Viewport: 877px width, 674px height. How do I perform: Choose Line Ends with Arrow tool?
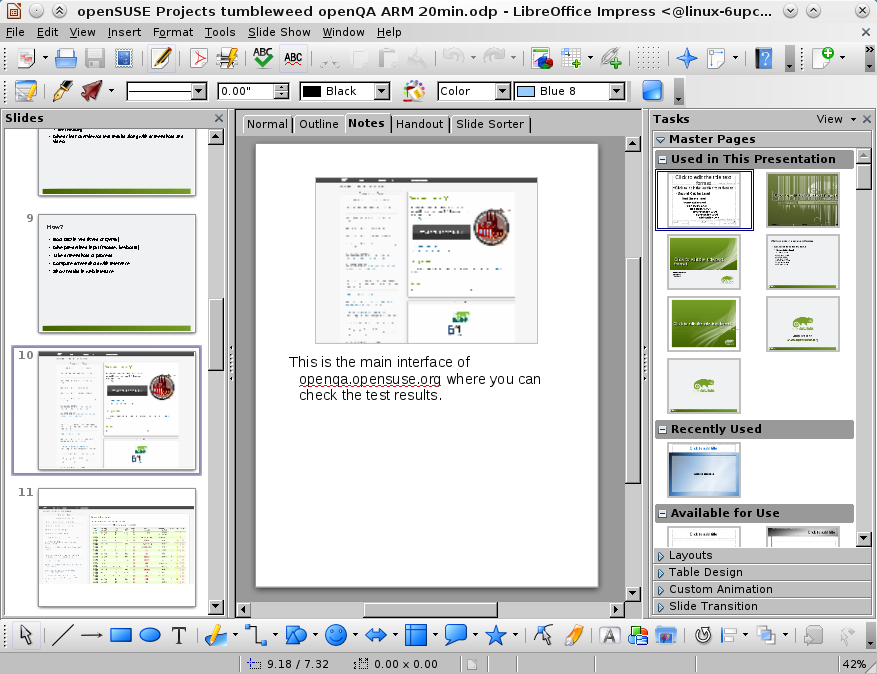click(92, 635)
